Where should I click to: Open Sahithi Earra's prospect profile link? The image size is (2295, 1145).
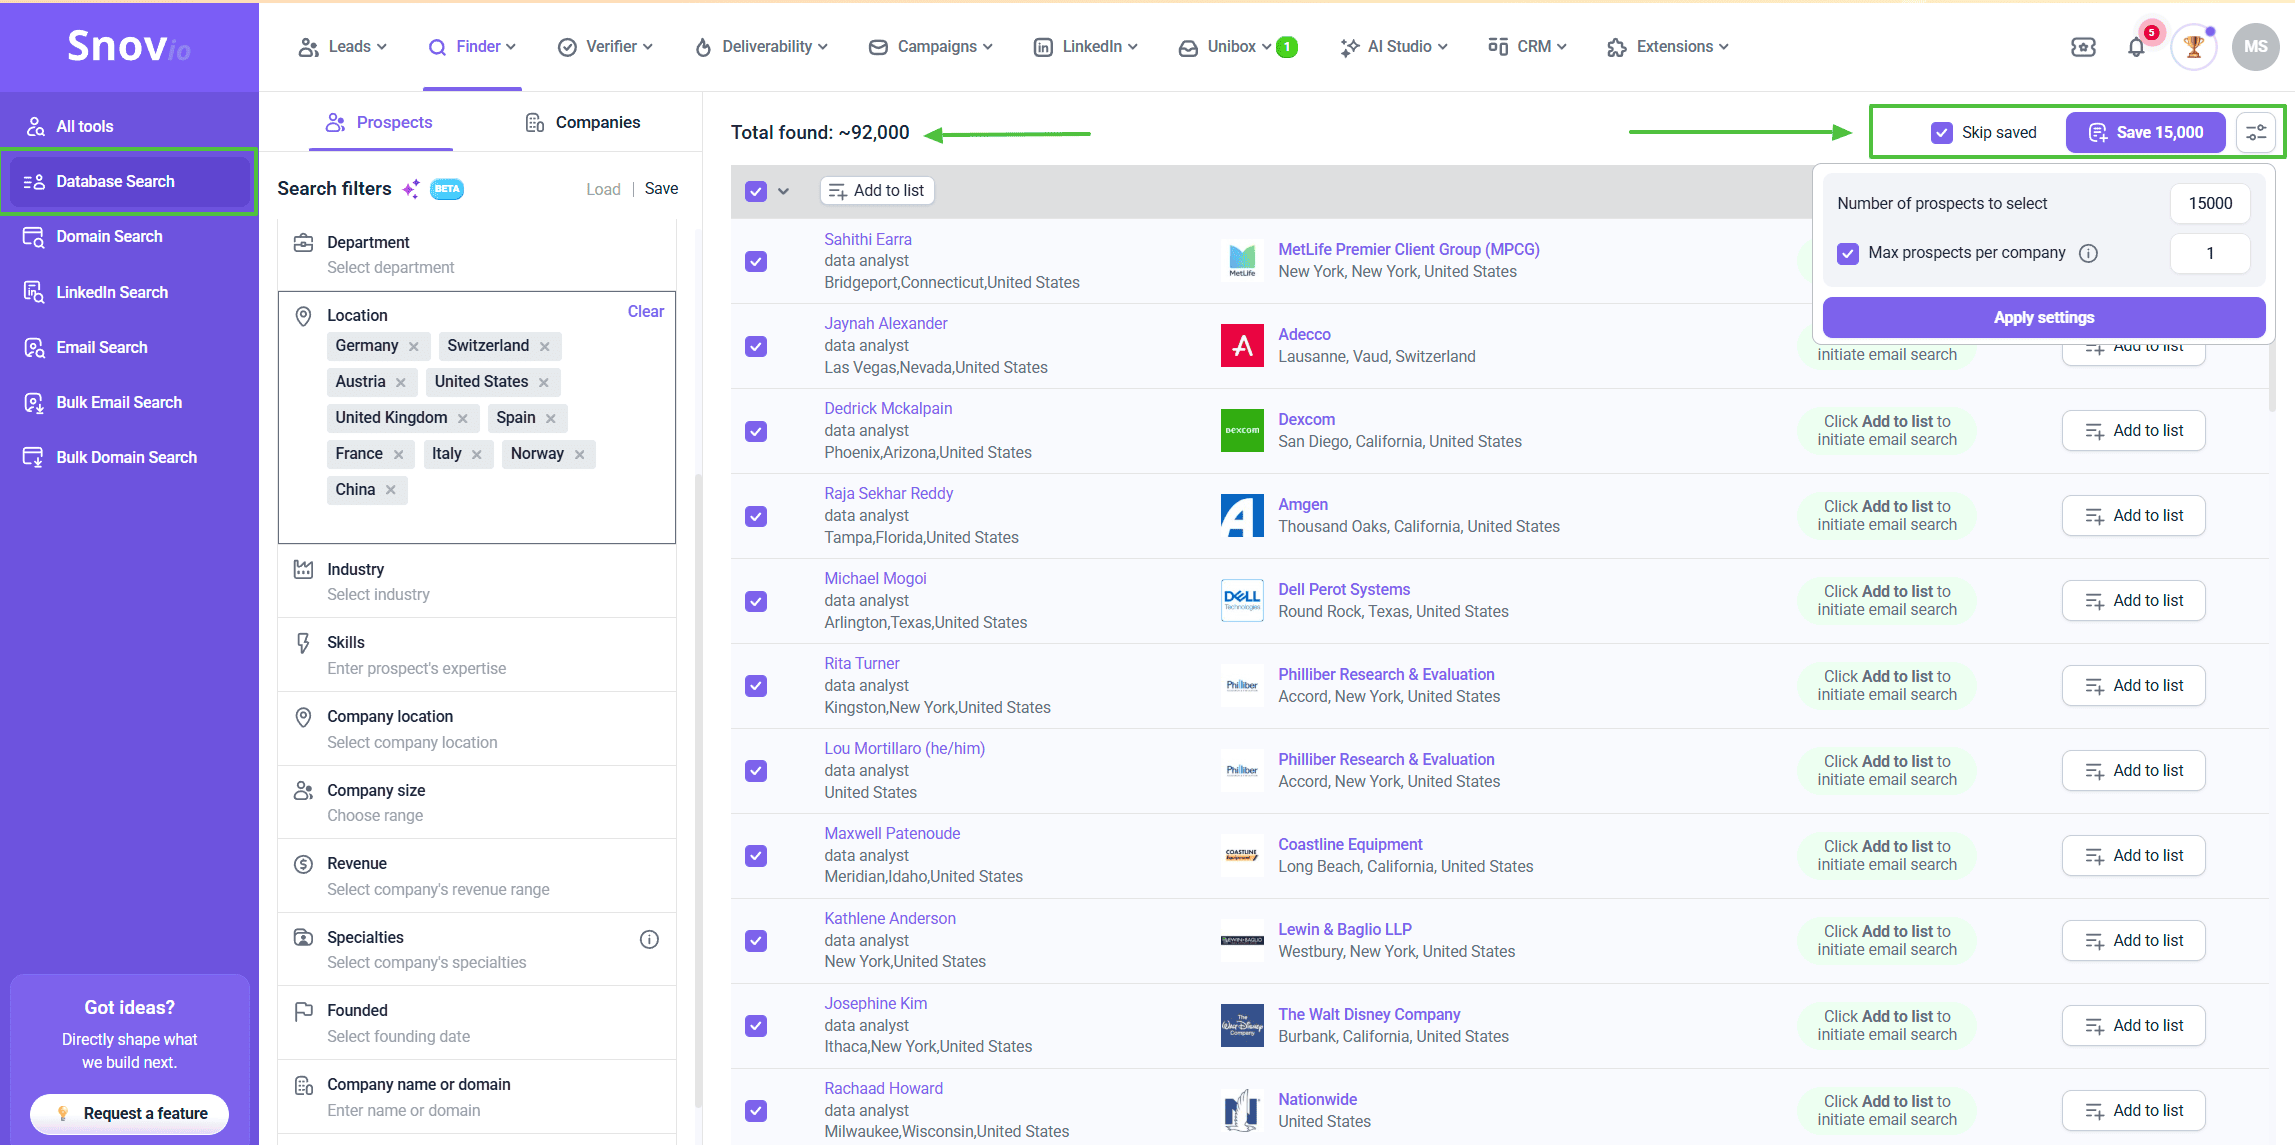868,240
